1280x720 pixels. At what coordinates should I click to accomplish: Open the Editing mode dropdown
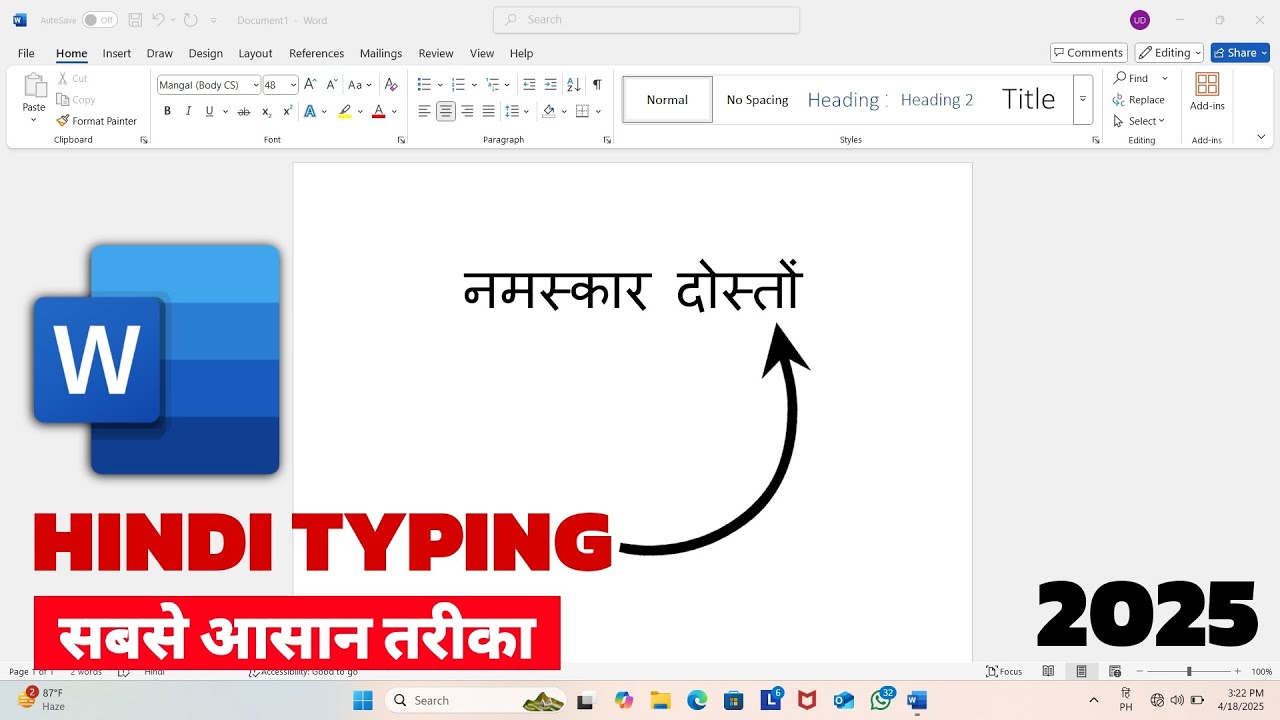(x=1169, y=53)
